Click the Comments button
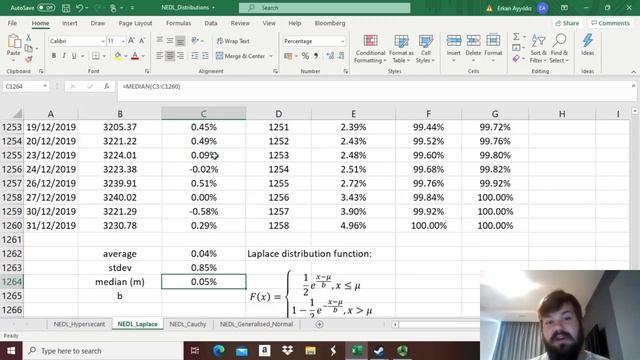The height and width of the screenshot is (360, 640). pyautogui.click(x=610, y=23)
